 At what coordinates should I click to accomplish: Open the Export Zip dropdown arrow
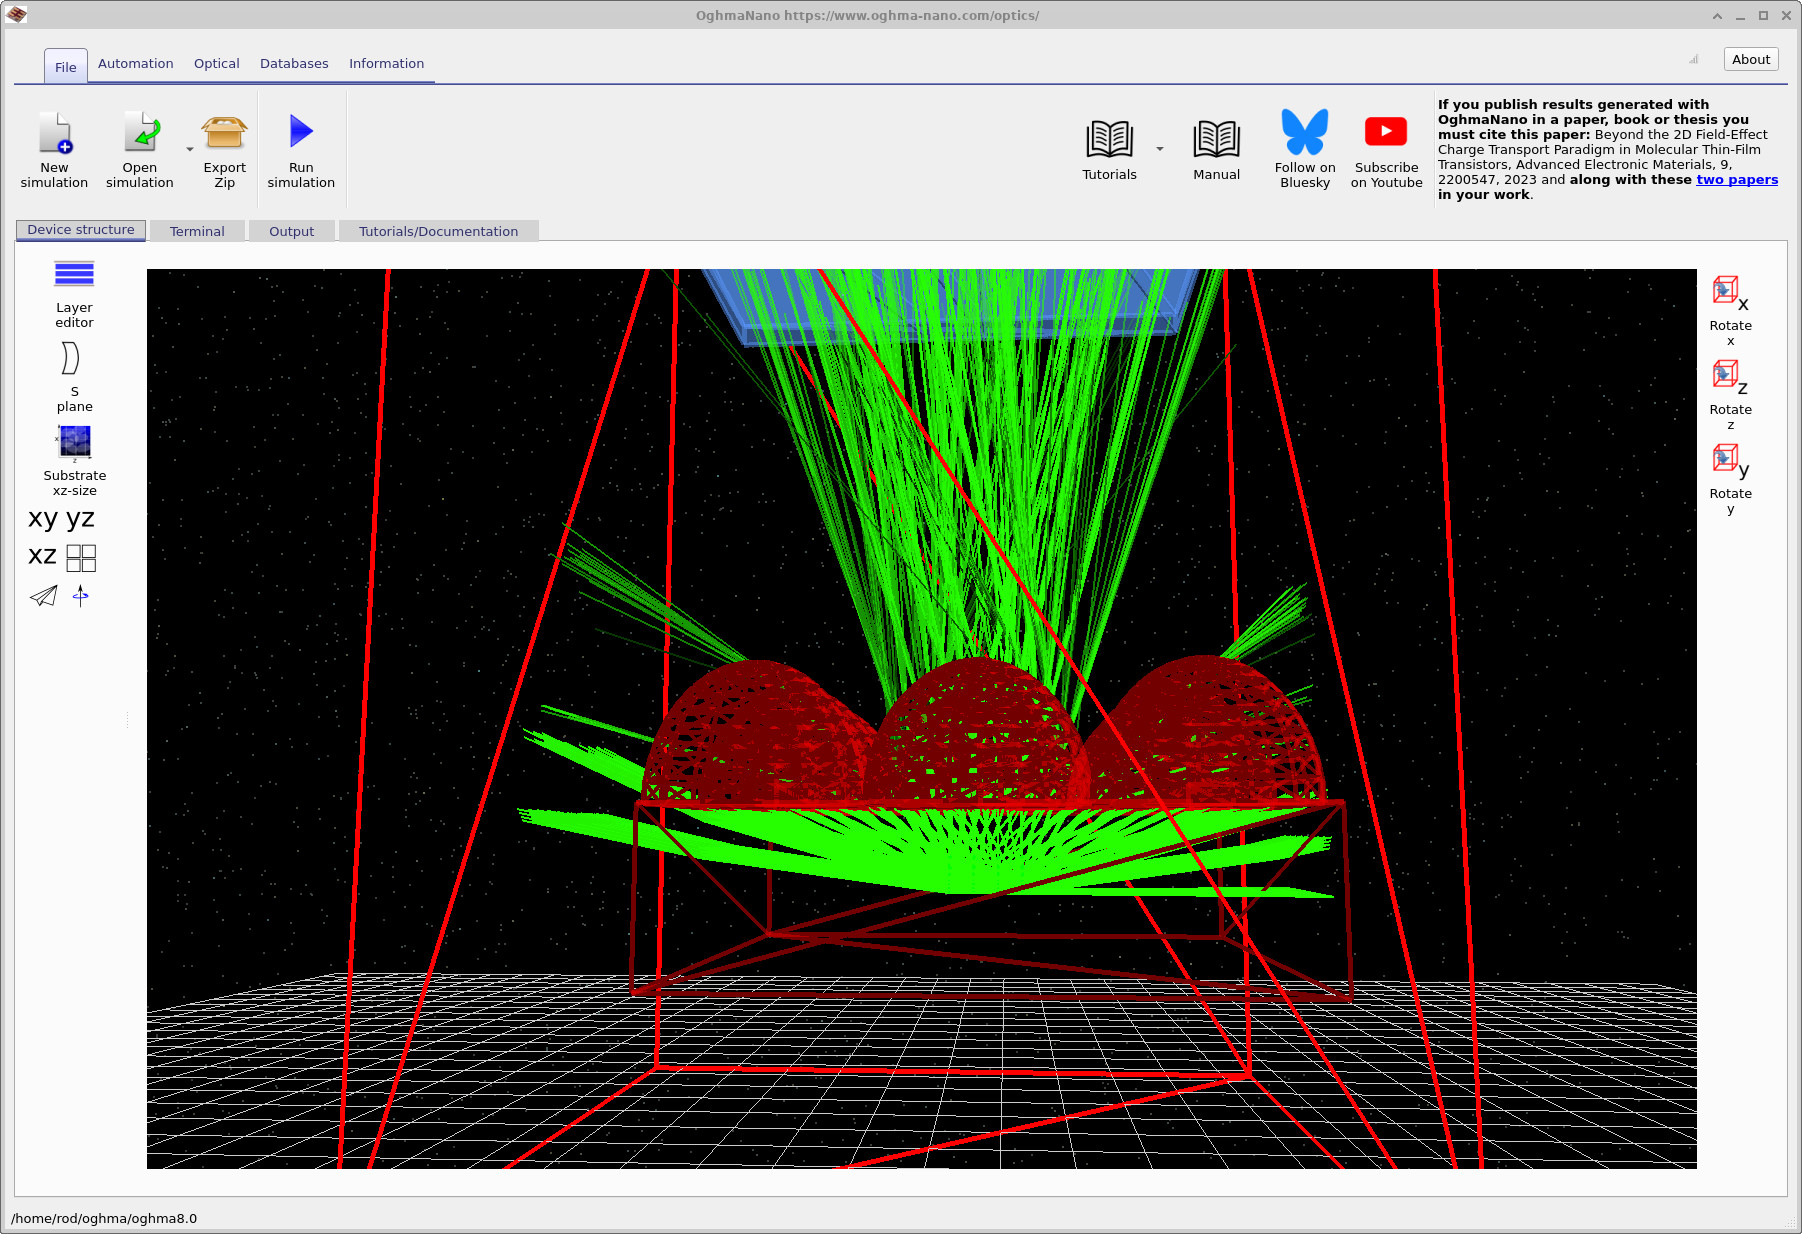tap(190, 148)
